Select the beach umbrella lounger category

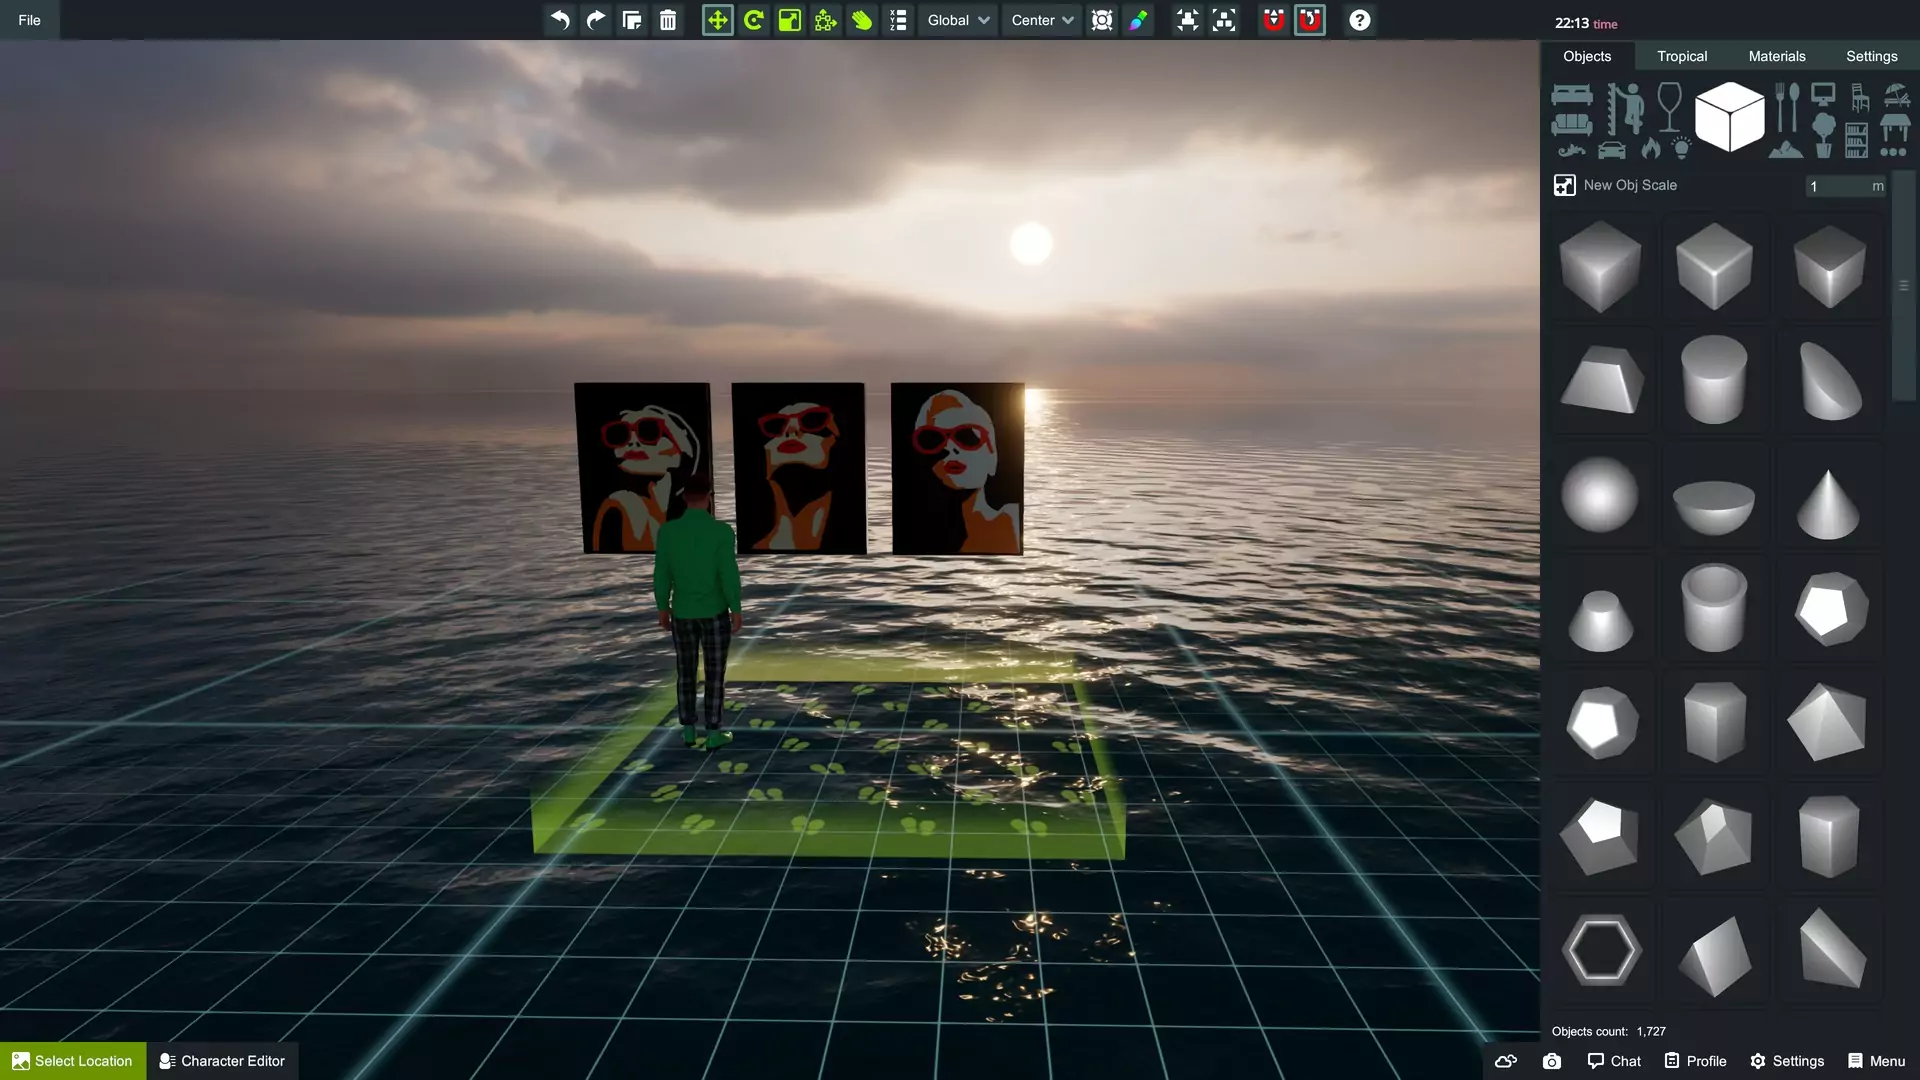point(1897,95)
